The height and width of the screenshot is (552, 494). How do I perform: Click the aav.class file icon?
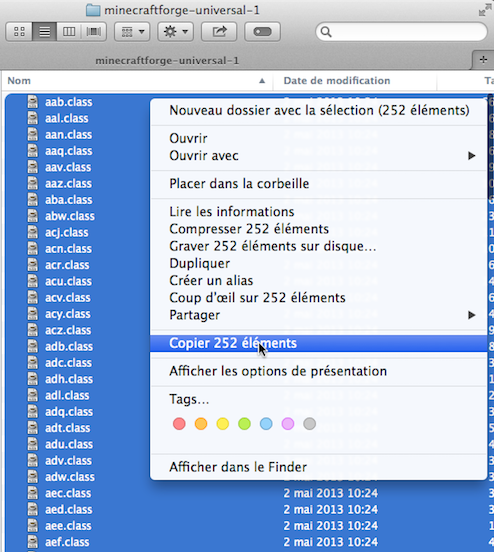[x=33, y=167]
